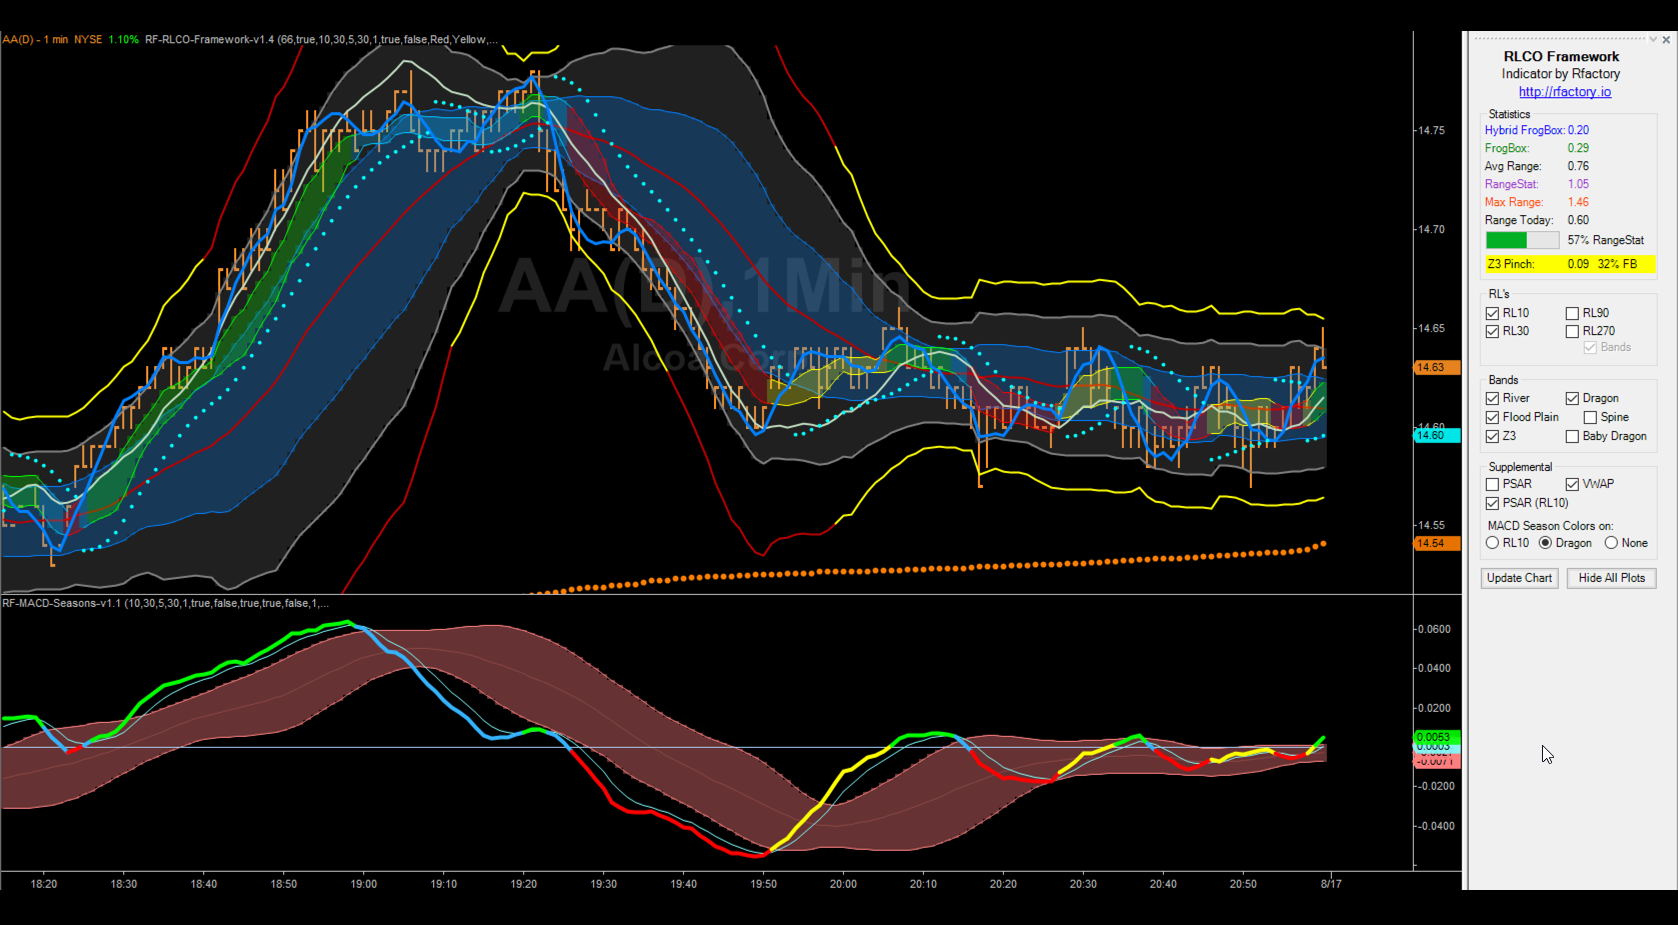This screenshot has height=925, width=1678.
Task: Toggle the Dragon band checkbox
Action: click(x=1572, y=399)
